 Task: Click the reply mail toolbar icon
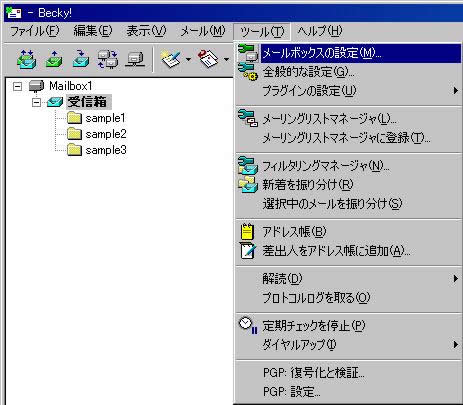tap(208, 59)
